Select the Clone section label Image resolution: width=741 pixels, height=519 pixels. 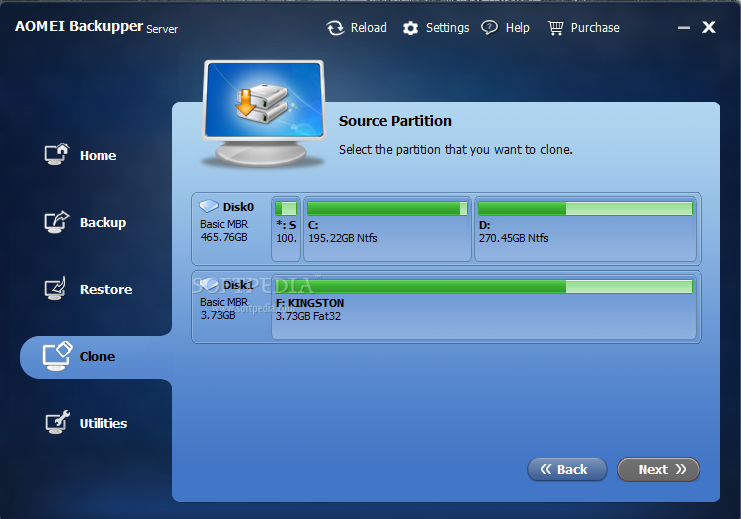[97, 356]
